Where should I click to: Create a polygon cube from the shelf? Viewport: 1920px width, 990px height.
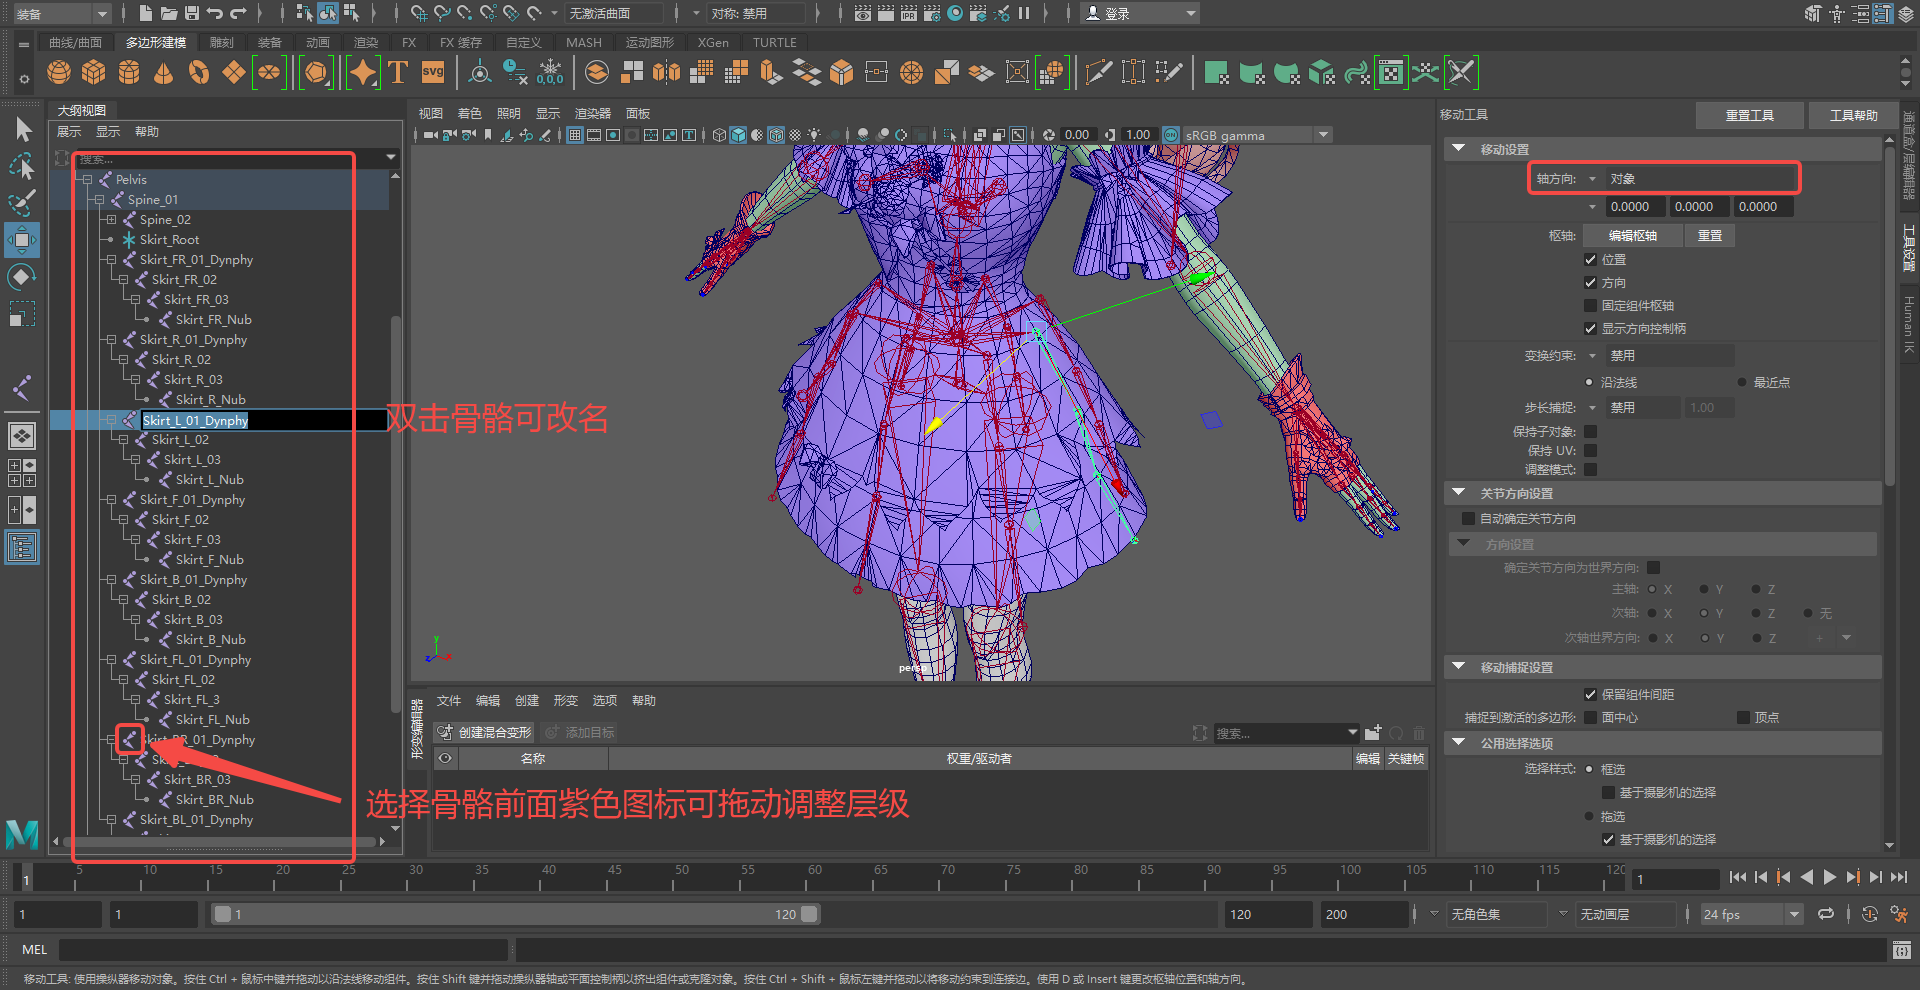click(94, 72)
